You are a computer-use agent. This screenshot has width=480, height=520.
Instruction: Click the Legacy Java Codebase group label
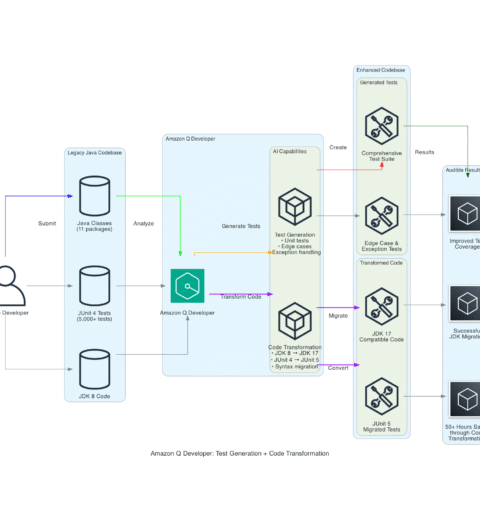[x=95, y=153]
